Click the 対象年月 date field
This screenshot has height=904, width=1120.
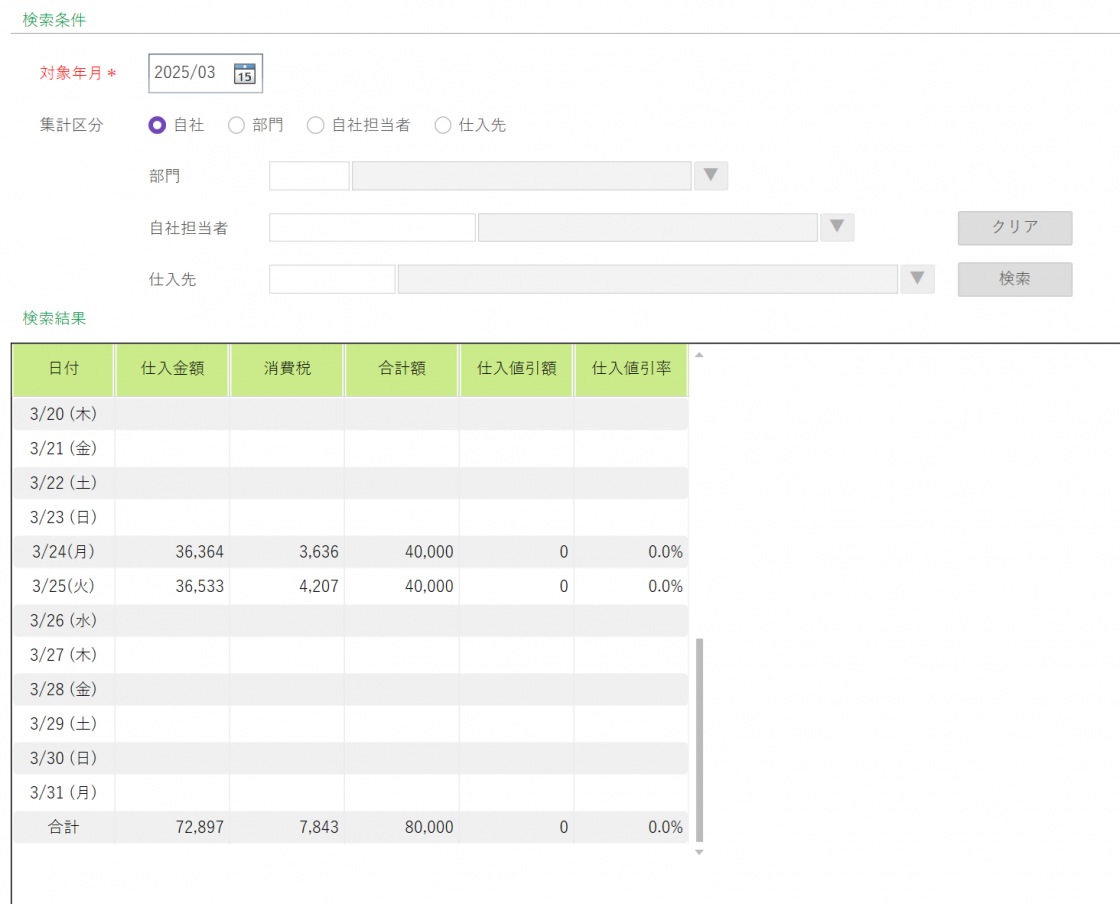190,73
